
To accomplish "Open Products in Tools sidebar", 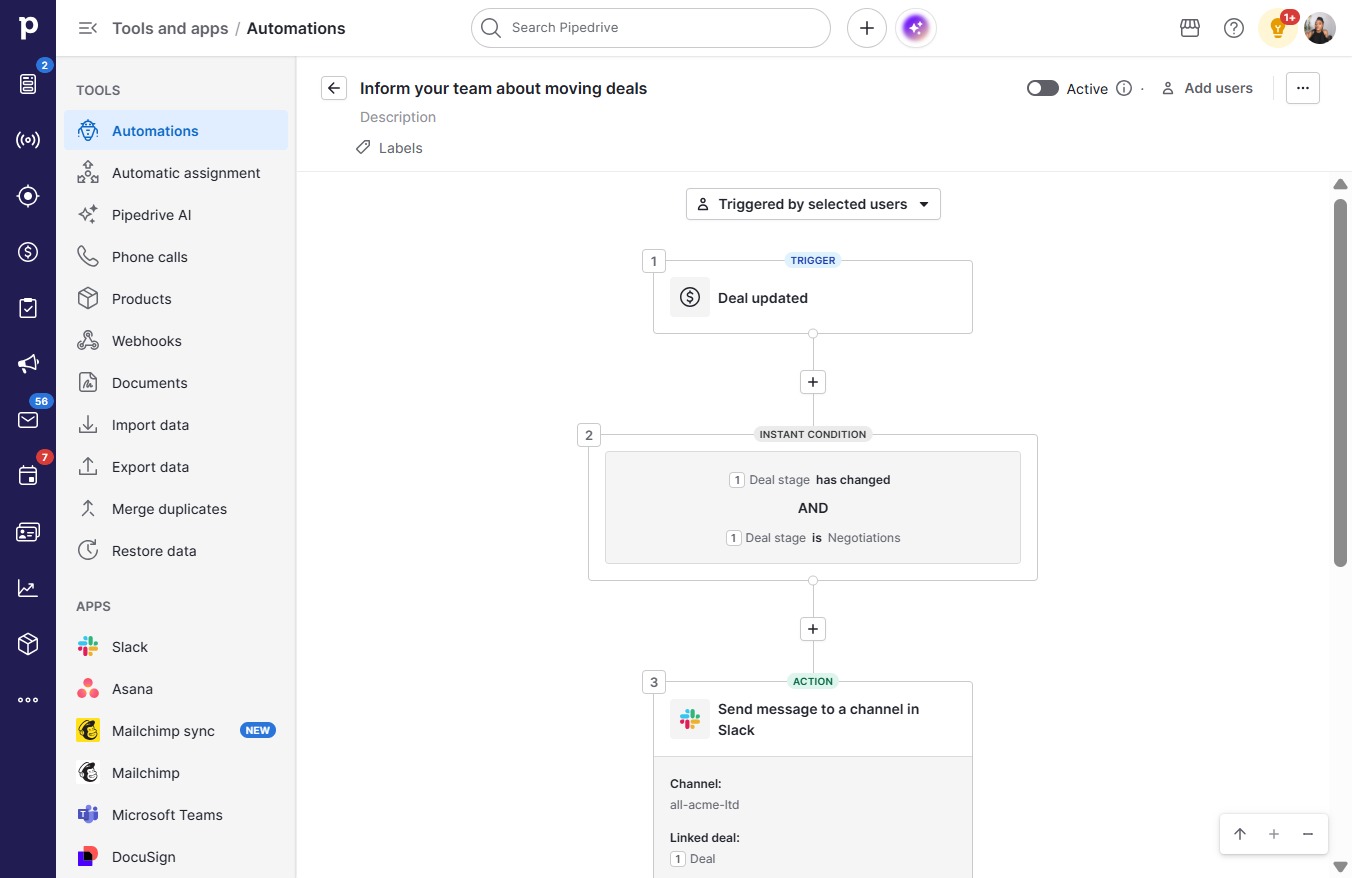I will [176, 299].
